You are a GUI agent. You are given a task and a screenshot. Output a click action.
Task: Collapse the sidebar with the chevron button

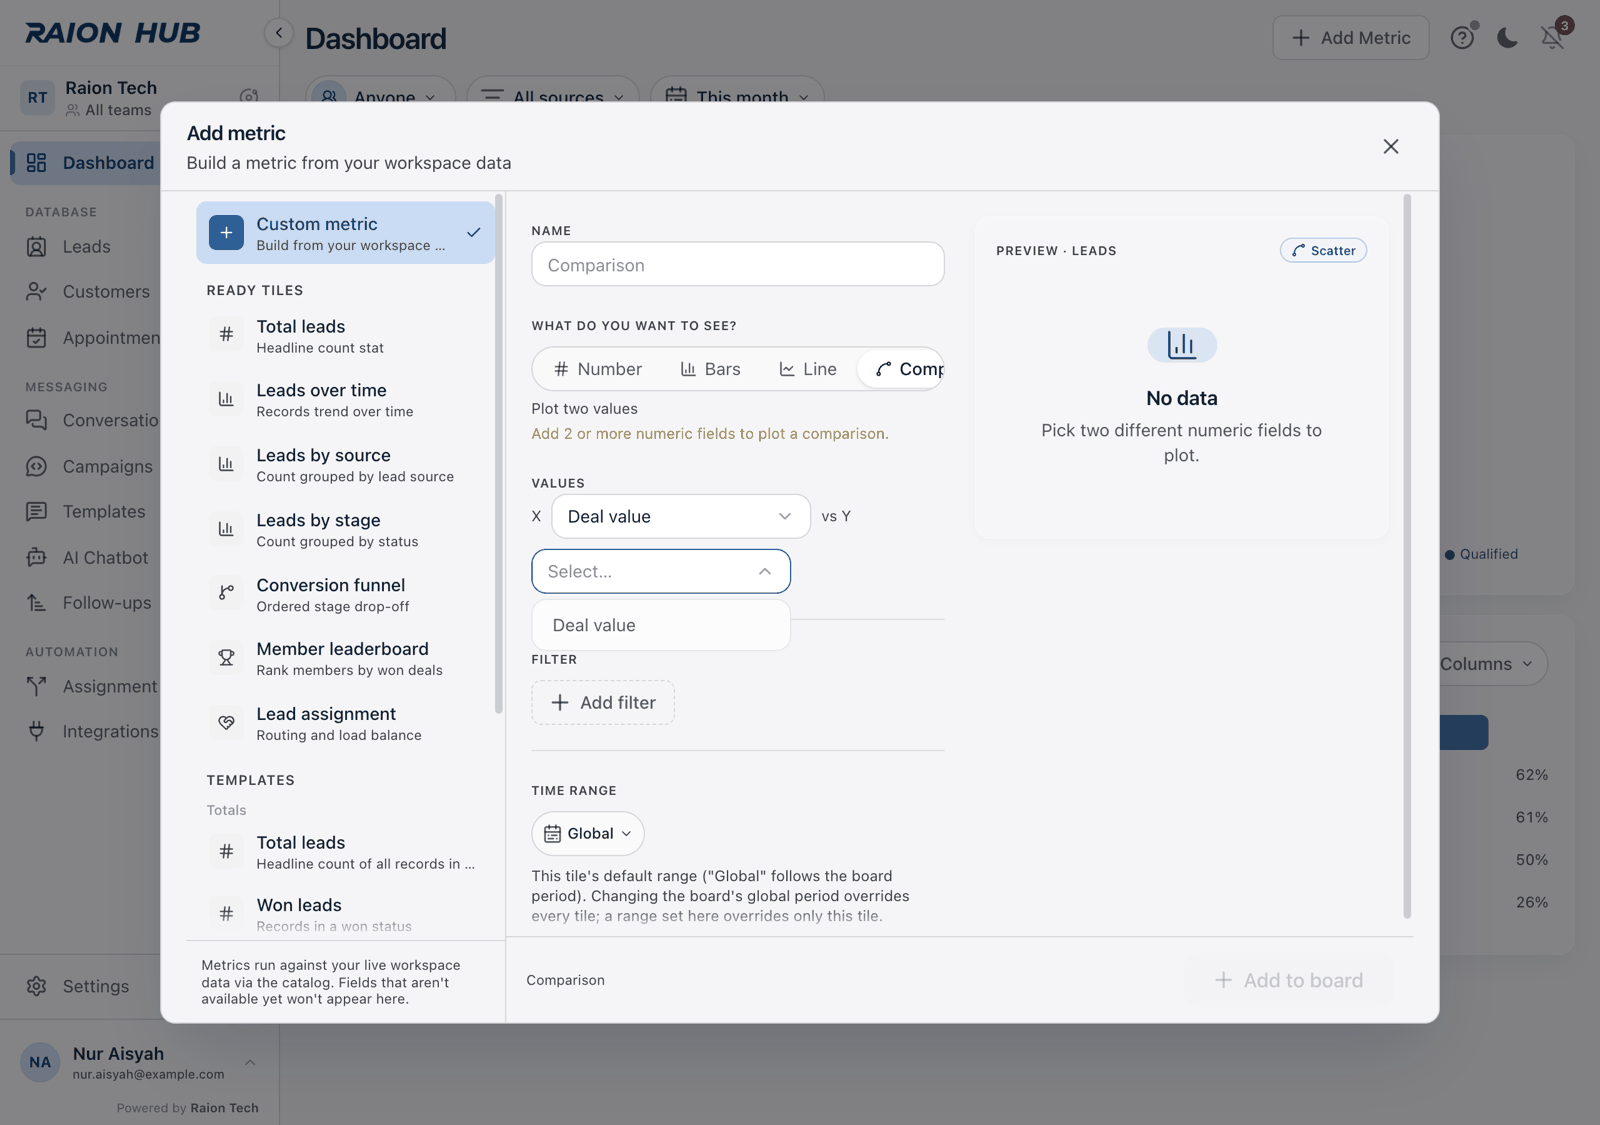[x=279, y=33]
